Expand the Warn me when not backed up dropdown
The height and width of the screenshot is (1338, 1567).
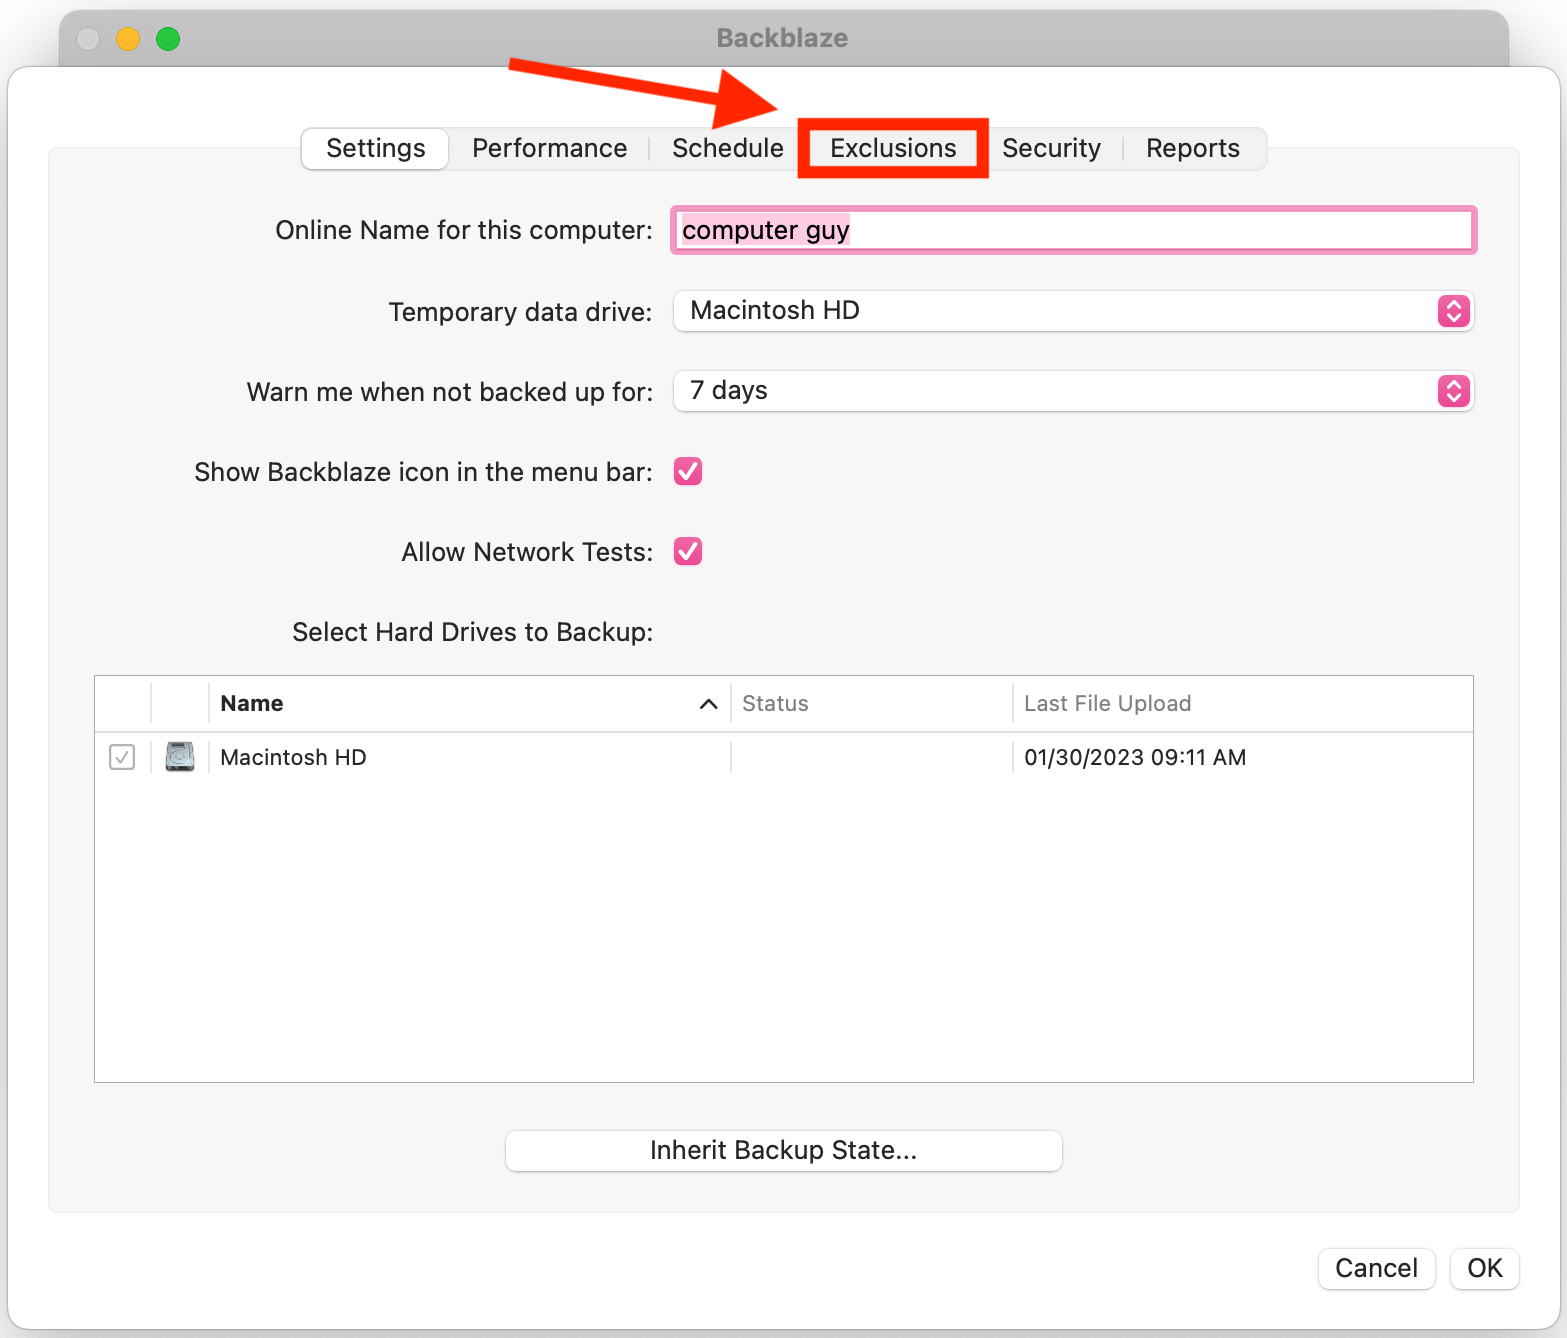pyautogui.click(x=1072, y=391)
